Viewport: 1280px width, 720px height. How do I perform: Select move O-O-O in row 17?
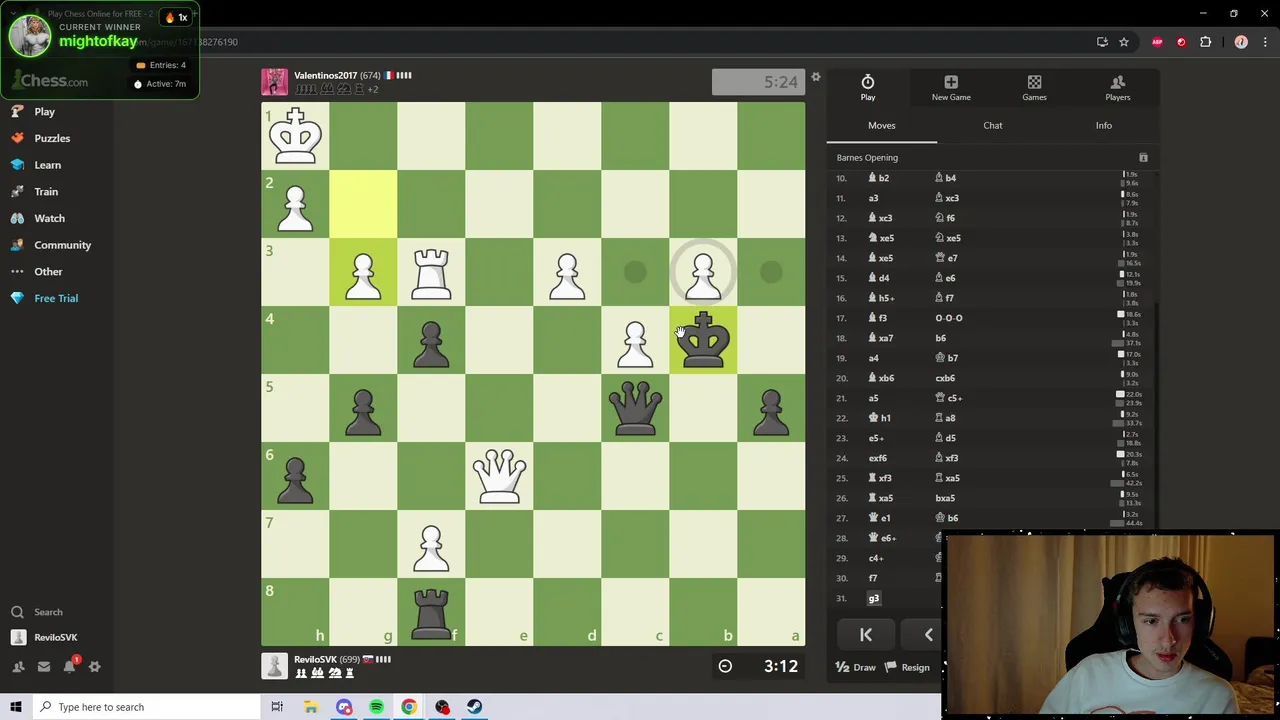pyautogui.click(x=949, y=318)
